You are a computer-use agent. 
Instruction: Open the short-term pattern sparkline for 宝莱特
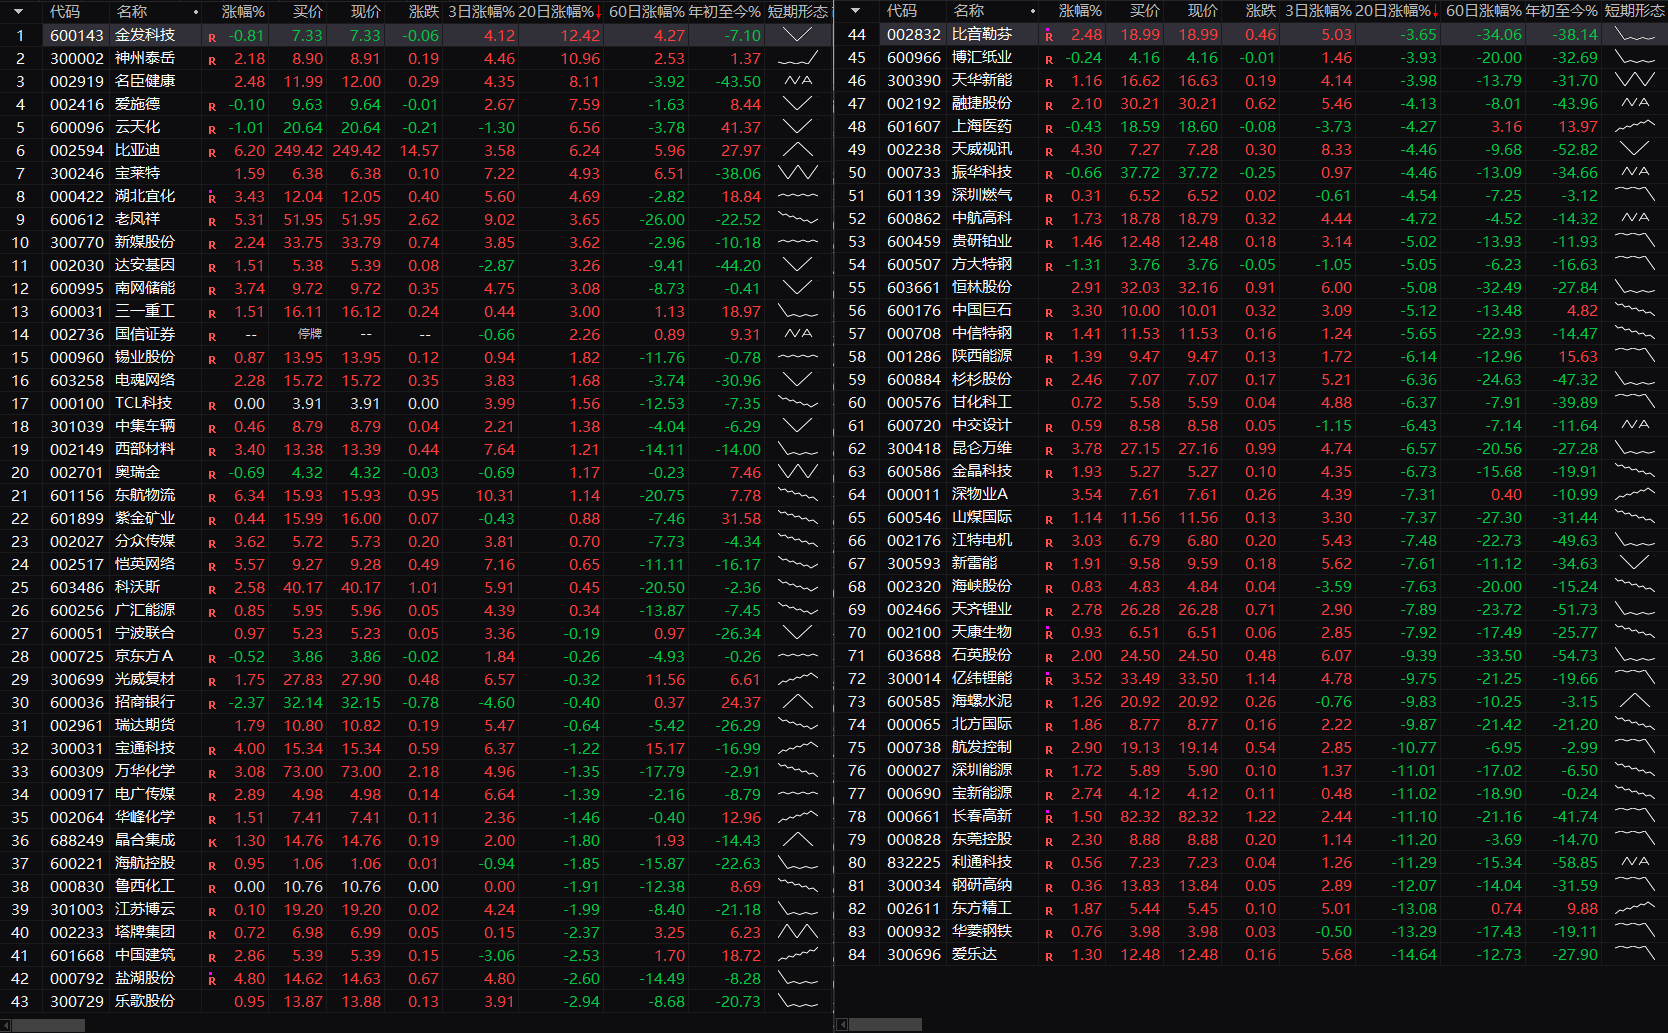click(798, 173)
